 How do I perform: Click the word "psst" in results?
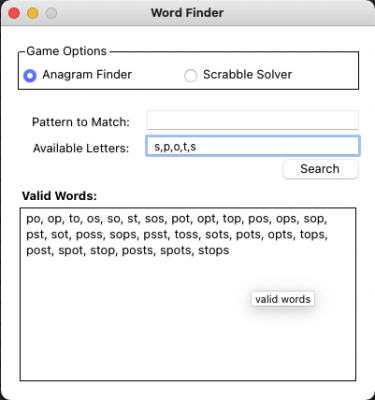(155, 235)
